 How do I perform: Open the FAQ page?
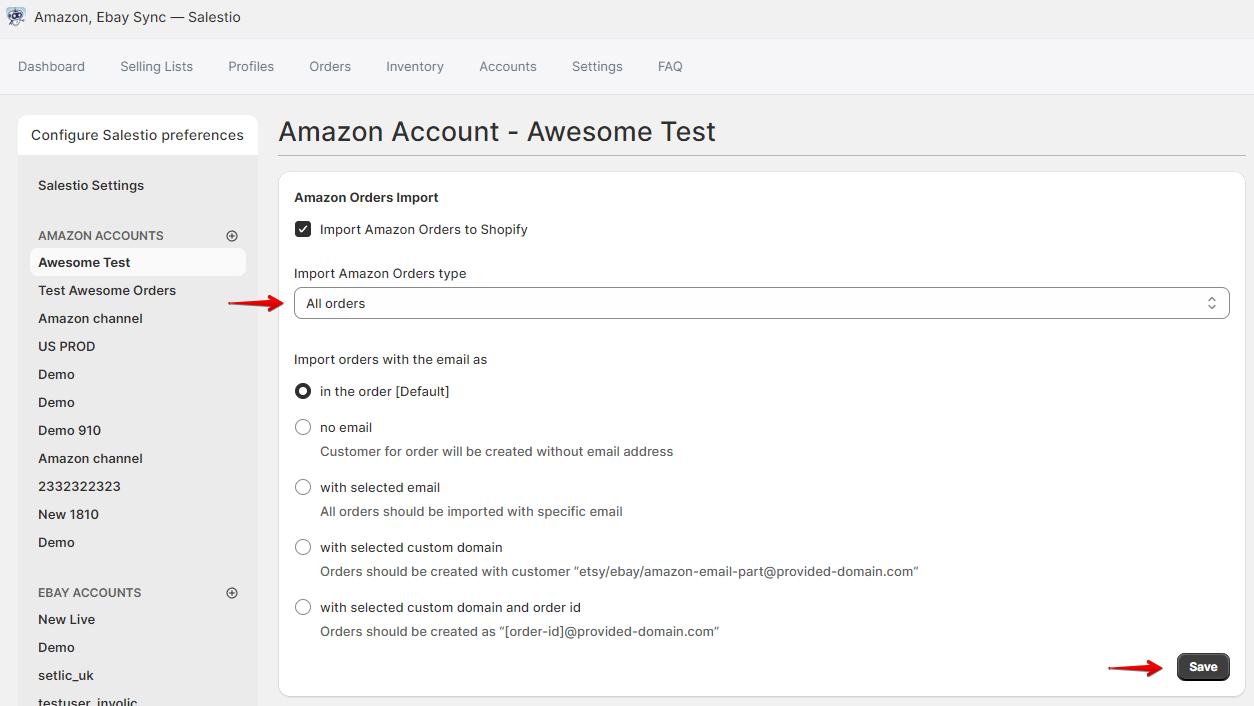point(670,66)
